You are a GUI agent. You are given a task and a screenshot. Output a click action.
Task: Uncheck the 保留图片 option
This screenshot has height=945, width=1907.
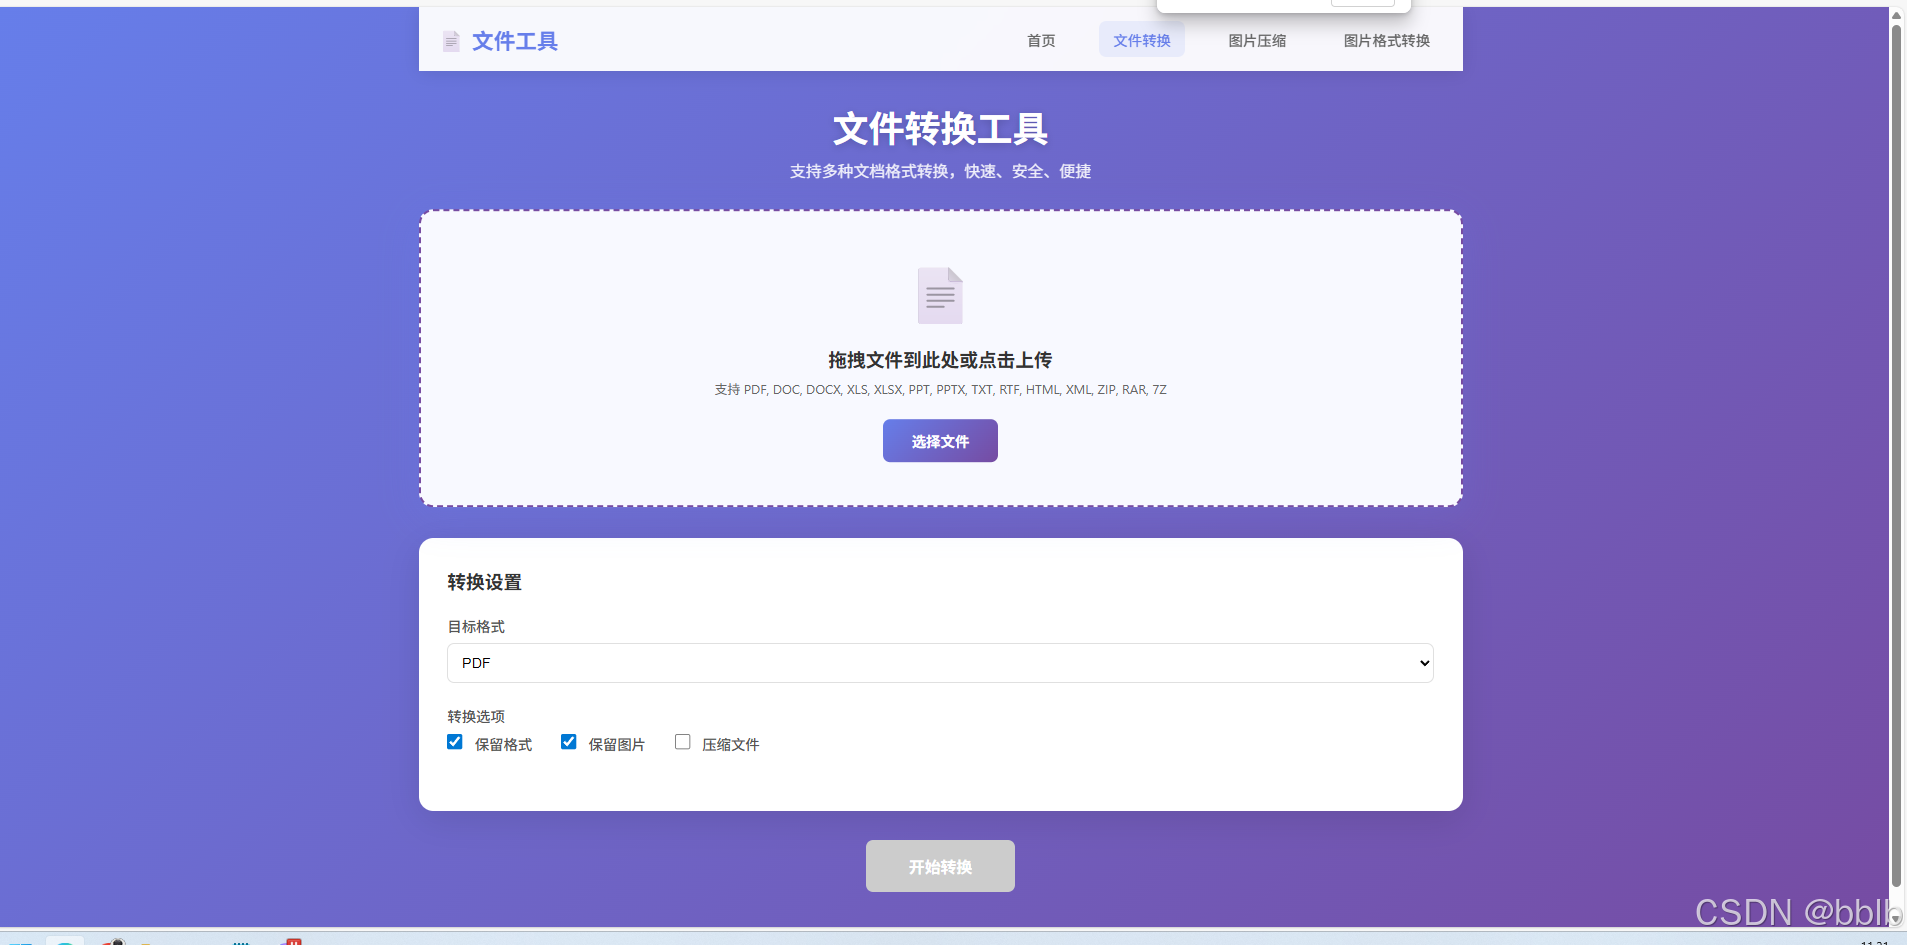pos(568,741)
